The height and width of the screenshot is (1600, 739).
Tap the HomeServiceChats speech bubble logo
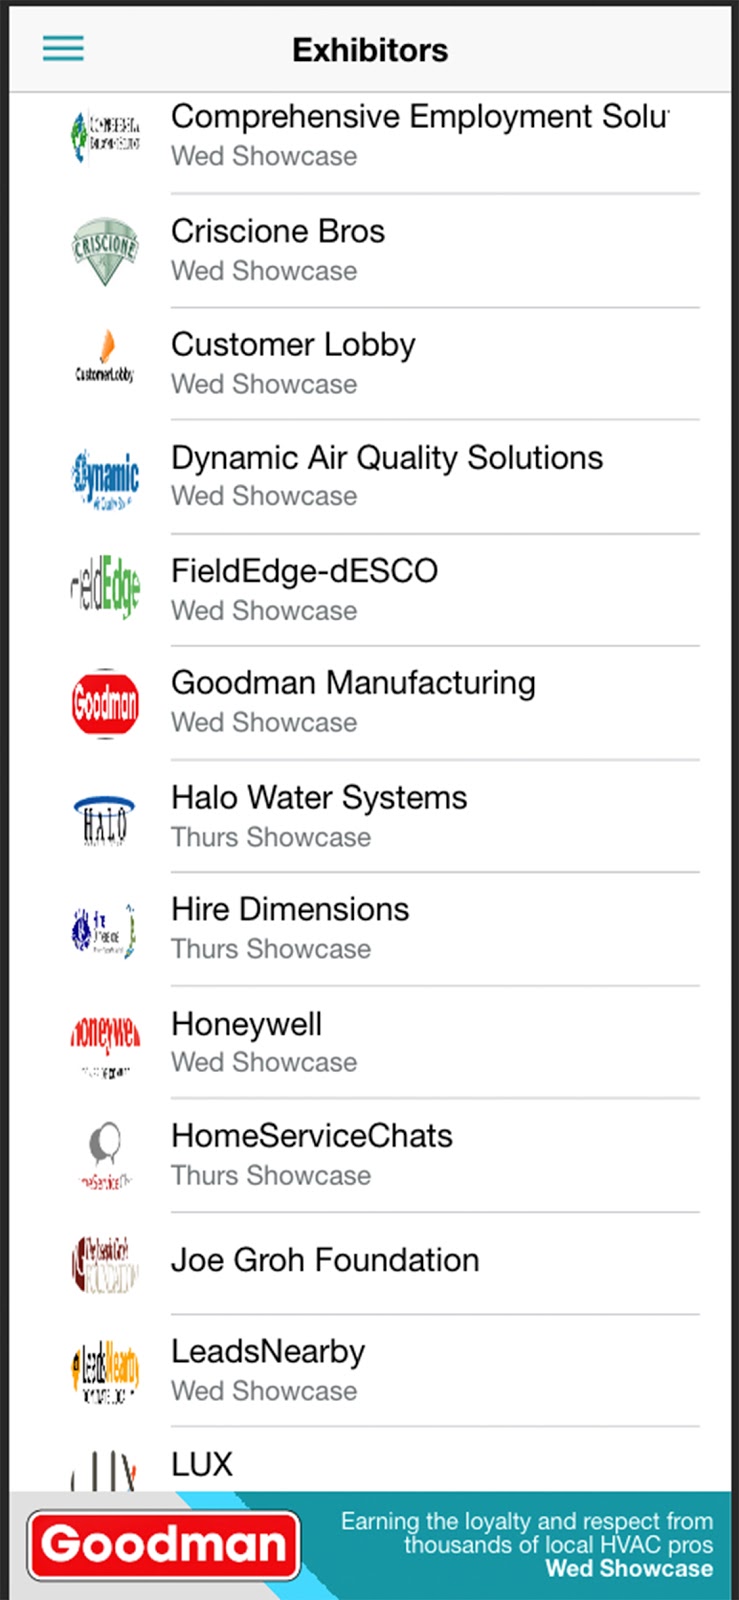click(x=105, y=1155)
